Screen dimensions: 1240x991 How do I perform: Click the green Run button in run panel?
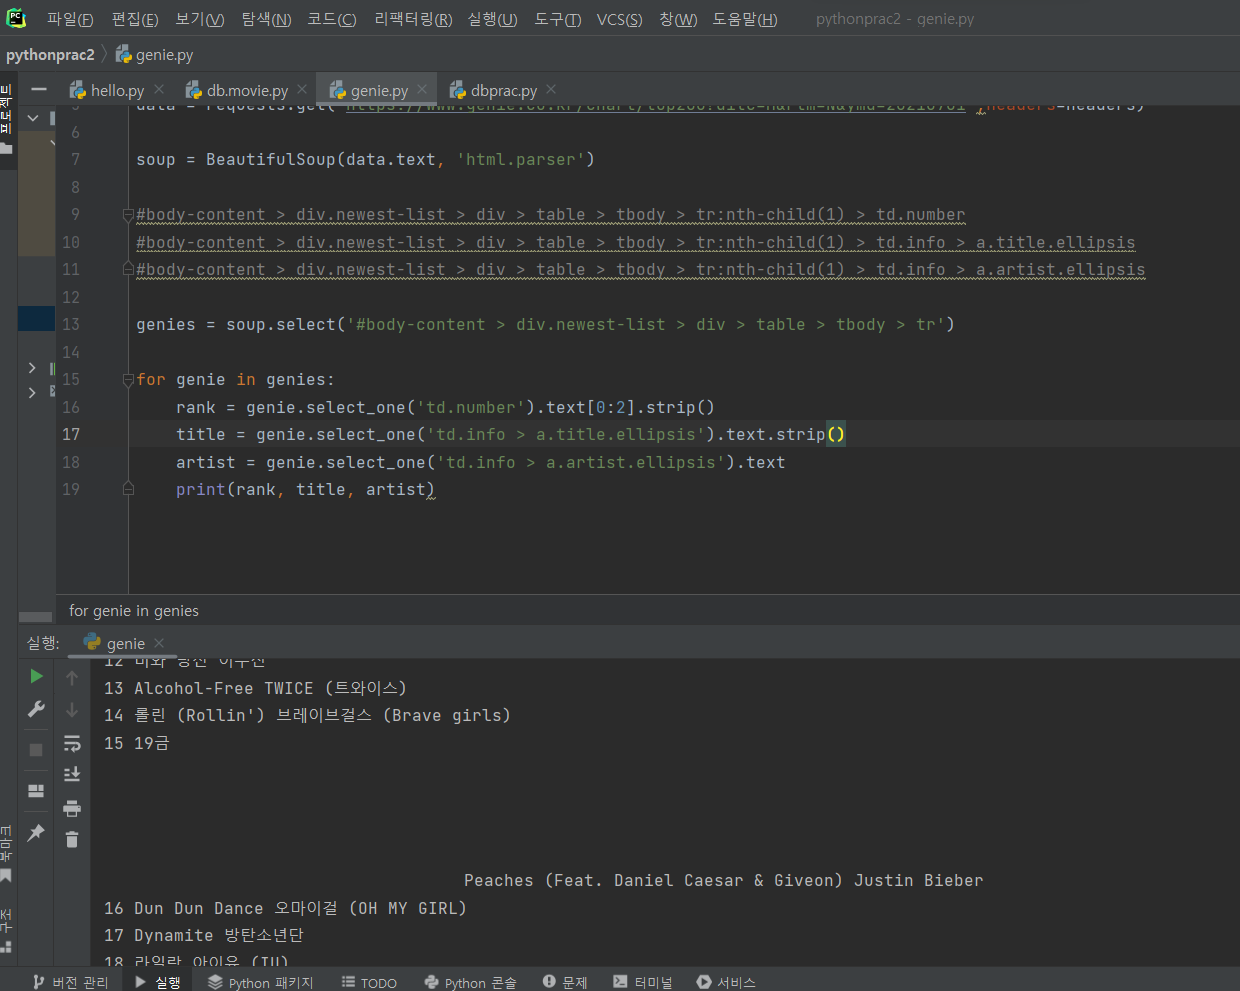click(x=36, y=677)
